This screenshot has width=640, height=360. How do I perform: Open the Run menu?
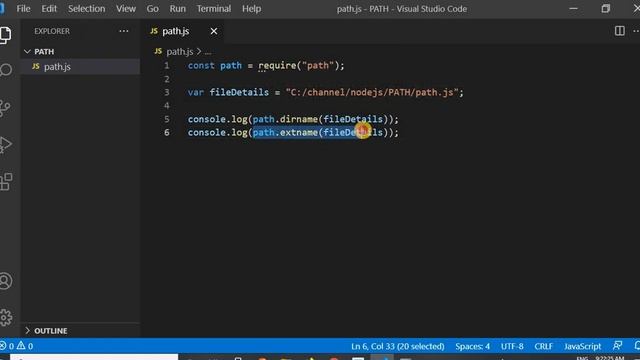coord(178,9)
